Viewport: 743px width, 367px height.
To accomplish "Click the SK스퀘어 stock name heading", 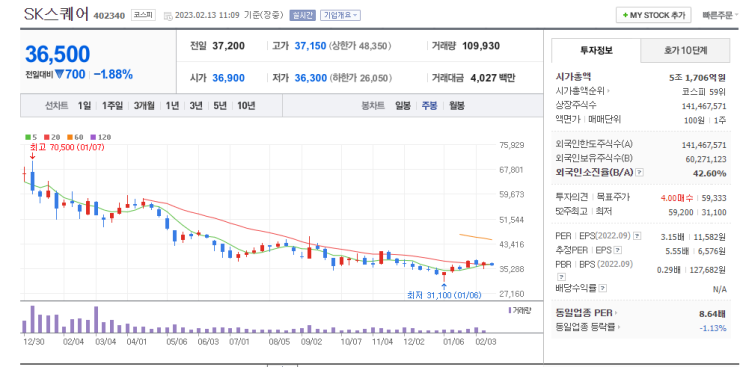I will (x=56, y=14).
